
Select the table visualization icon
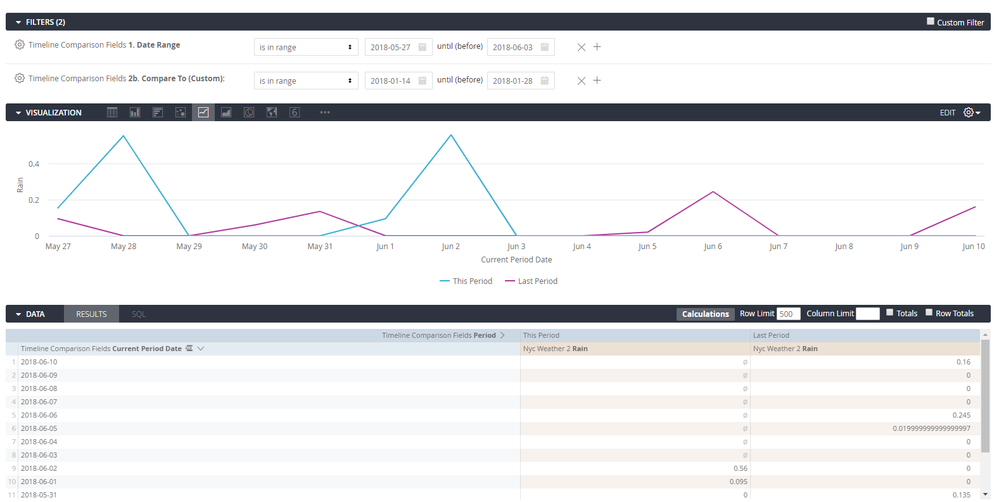[x=112, y=112]
